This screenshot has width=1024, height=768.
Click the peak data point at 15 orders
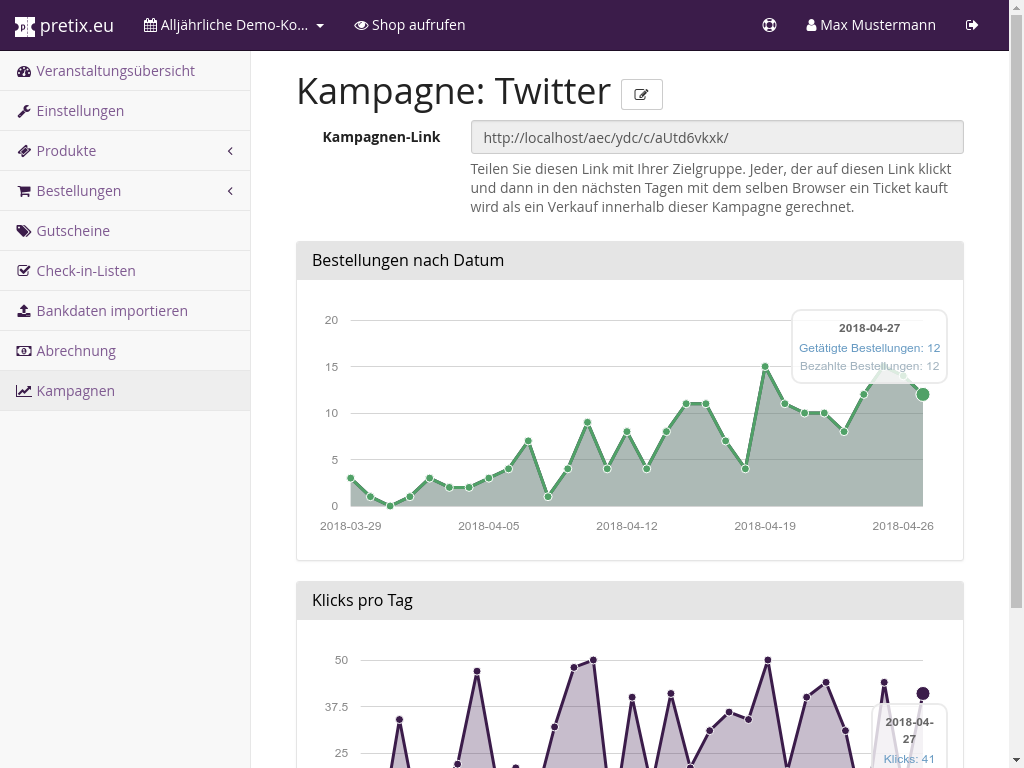(765, 367)
